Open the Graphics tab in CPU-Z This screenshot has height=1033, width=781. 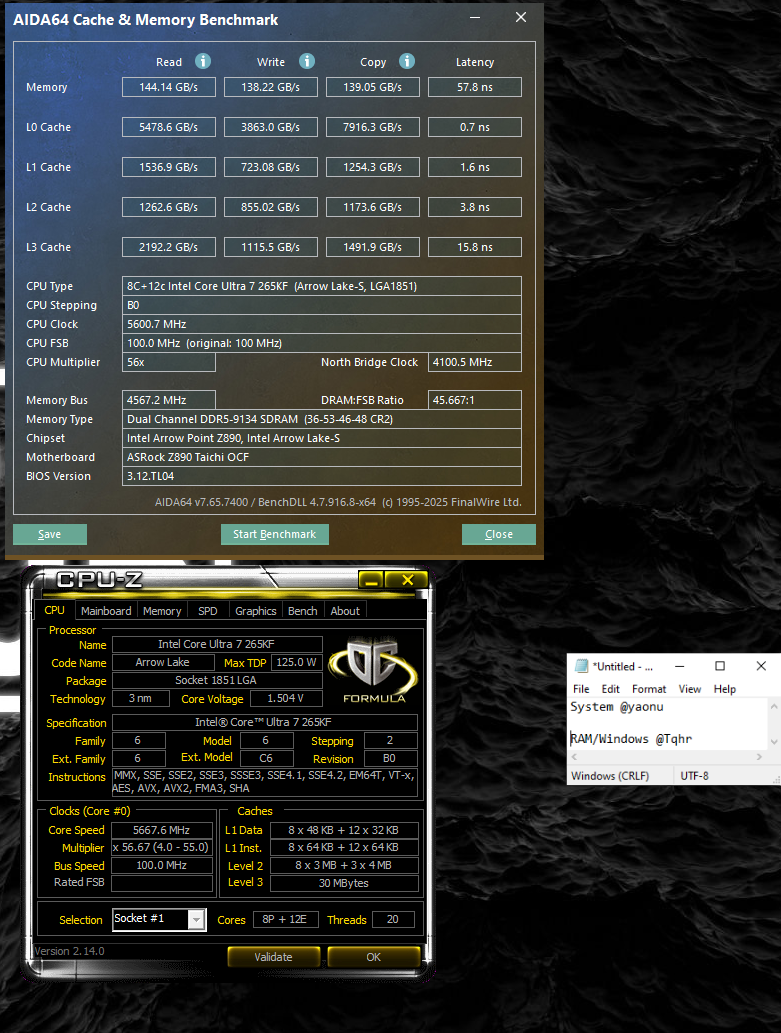pos(256,611)
